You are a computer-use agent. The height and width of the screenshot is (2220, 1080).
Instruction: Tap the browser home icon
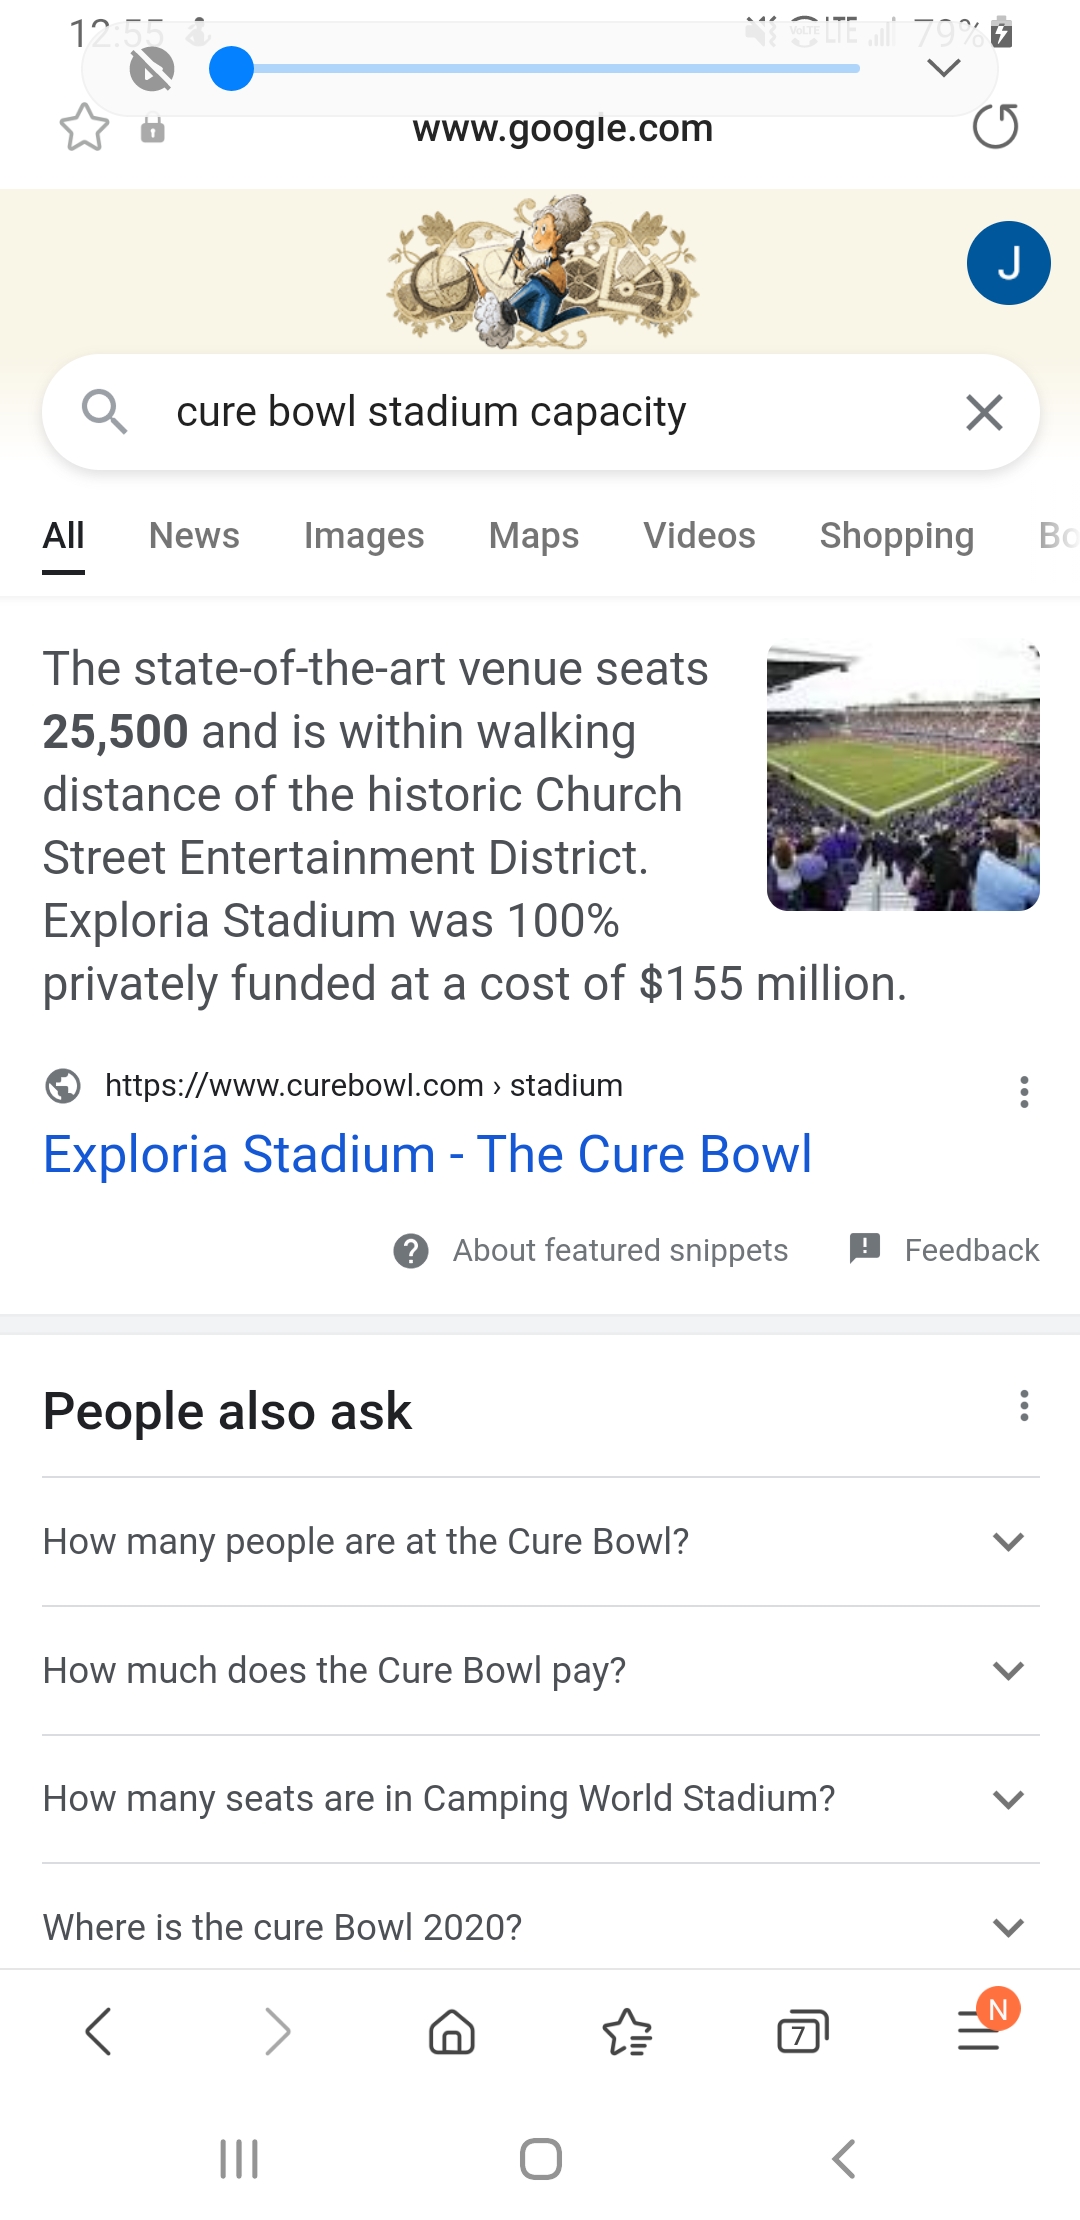(452, 2032)
